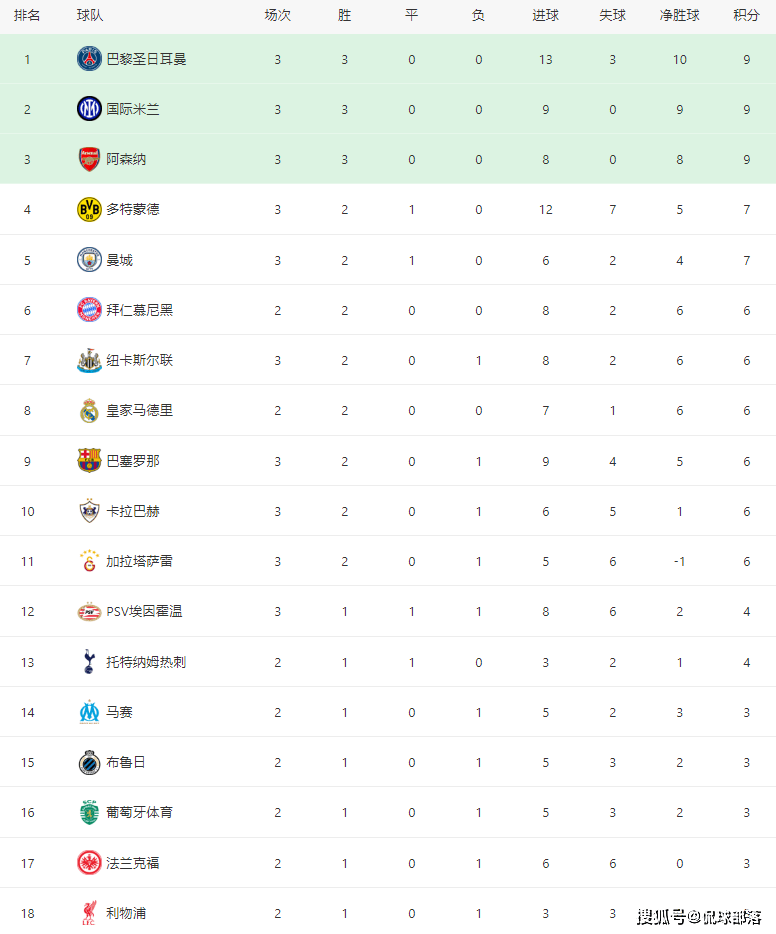
Task: Click the Paris Saint-Germain club crest
Action: click(90, 59)
